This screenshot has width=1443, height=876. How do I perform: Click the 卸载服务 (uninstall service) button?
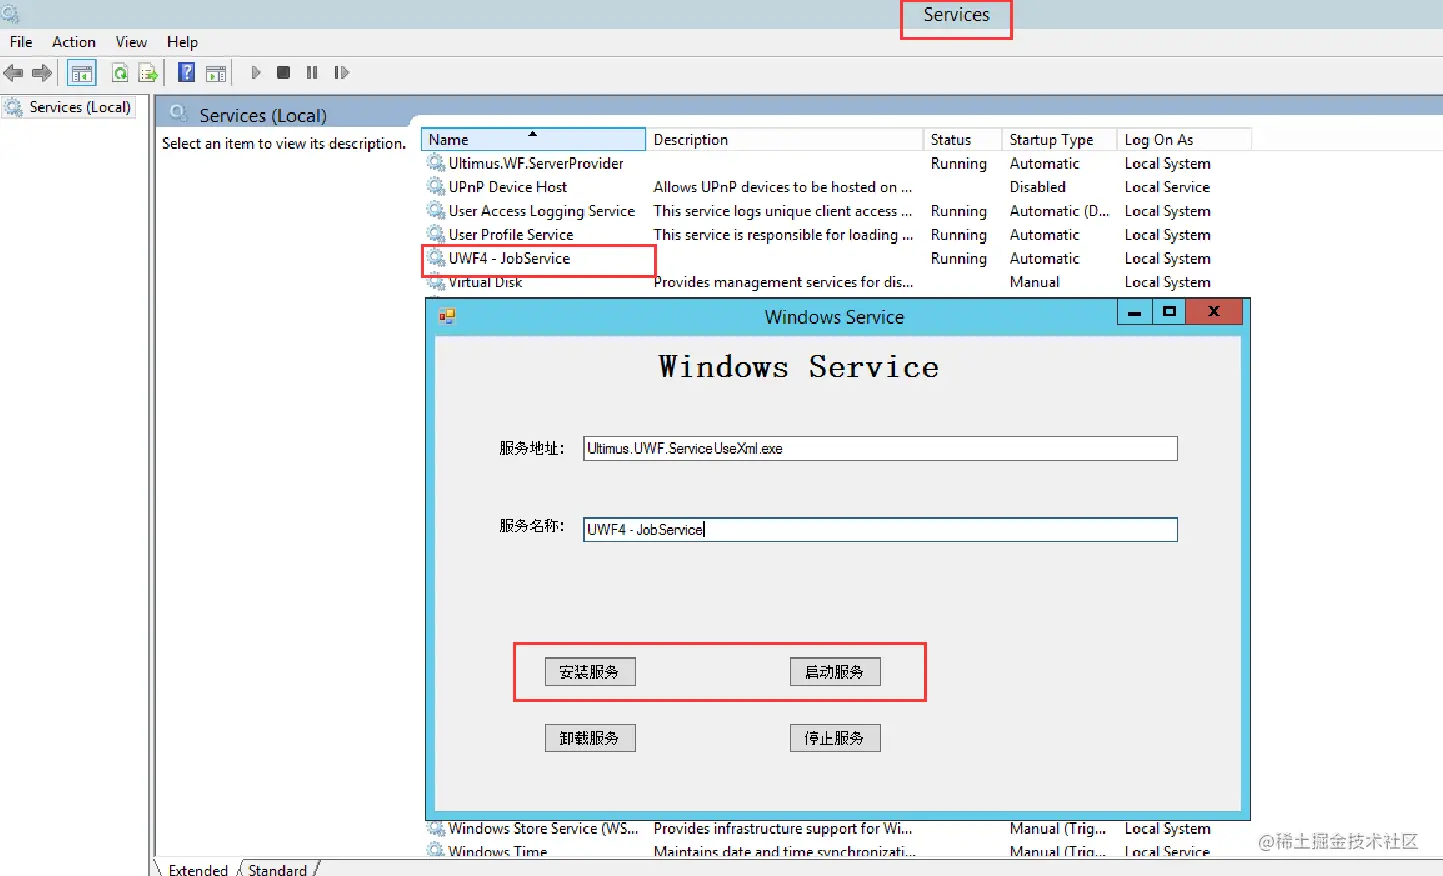tap(590, 738)
